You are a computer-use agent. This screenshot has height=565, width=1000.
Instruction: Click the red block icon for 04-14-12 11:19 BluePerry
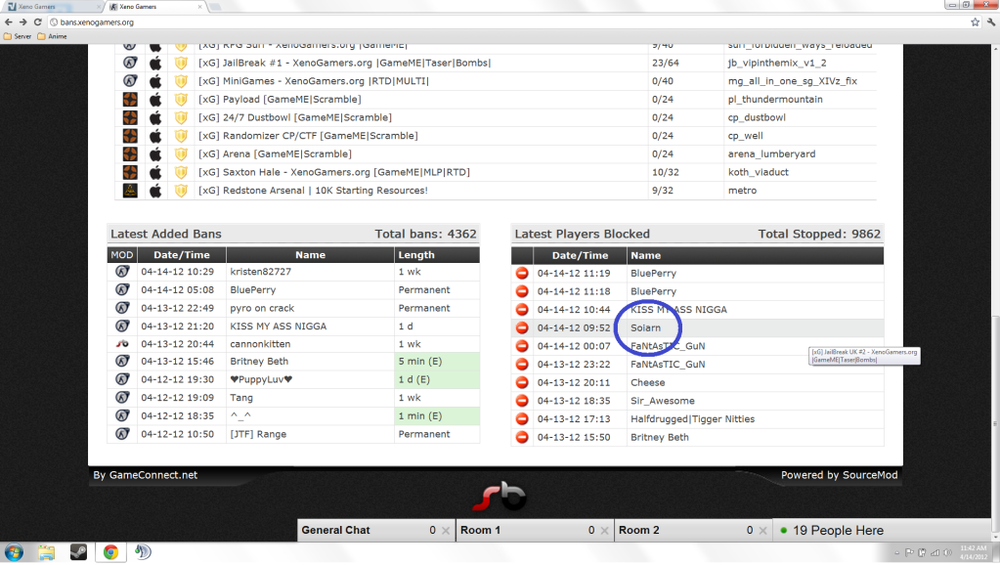click(x=522, y=274)
